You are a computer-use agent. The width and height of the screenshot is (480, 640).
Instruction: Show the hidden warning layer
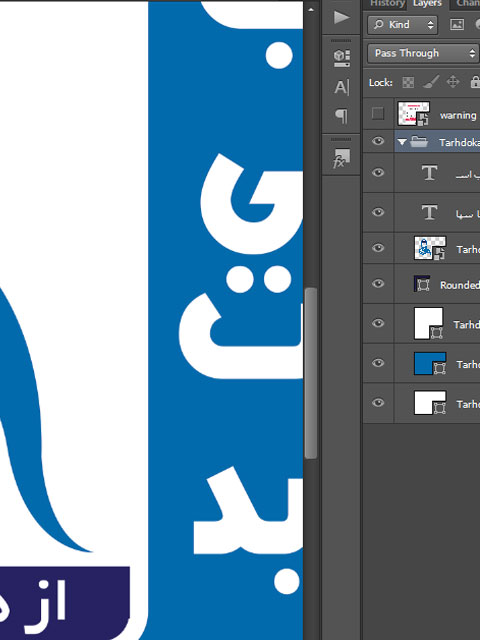tap(378, 114)
